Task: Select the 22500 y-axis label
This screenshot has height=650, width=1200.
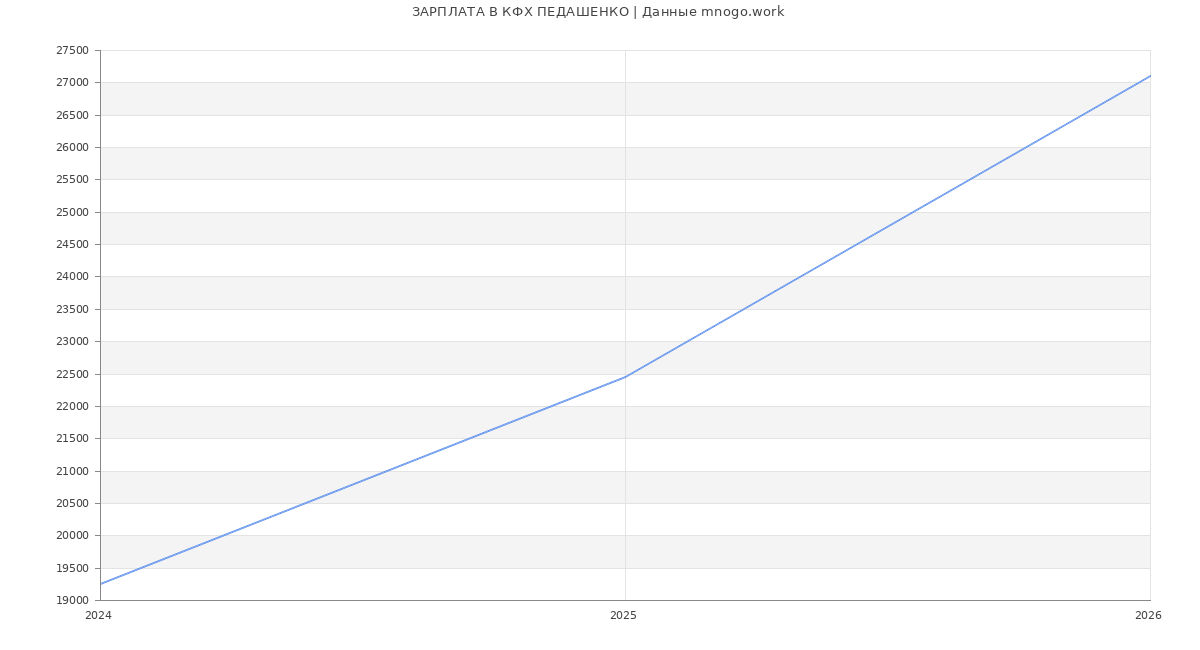Action: point(72,374)
